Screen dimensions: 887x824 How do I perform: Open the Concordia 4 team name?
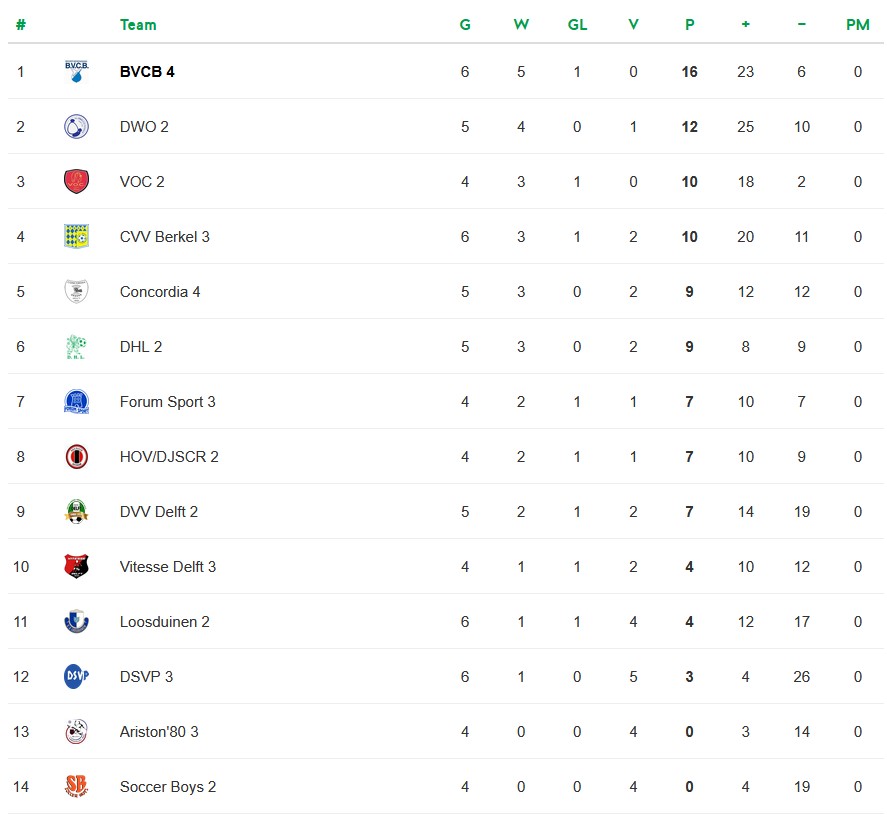[160, 292]
